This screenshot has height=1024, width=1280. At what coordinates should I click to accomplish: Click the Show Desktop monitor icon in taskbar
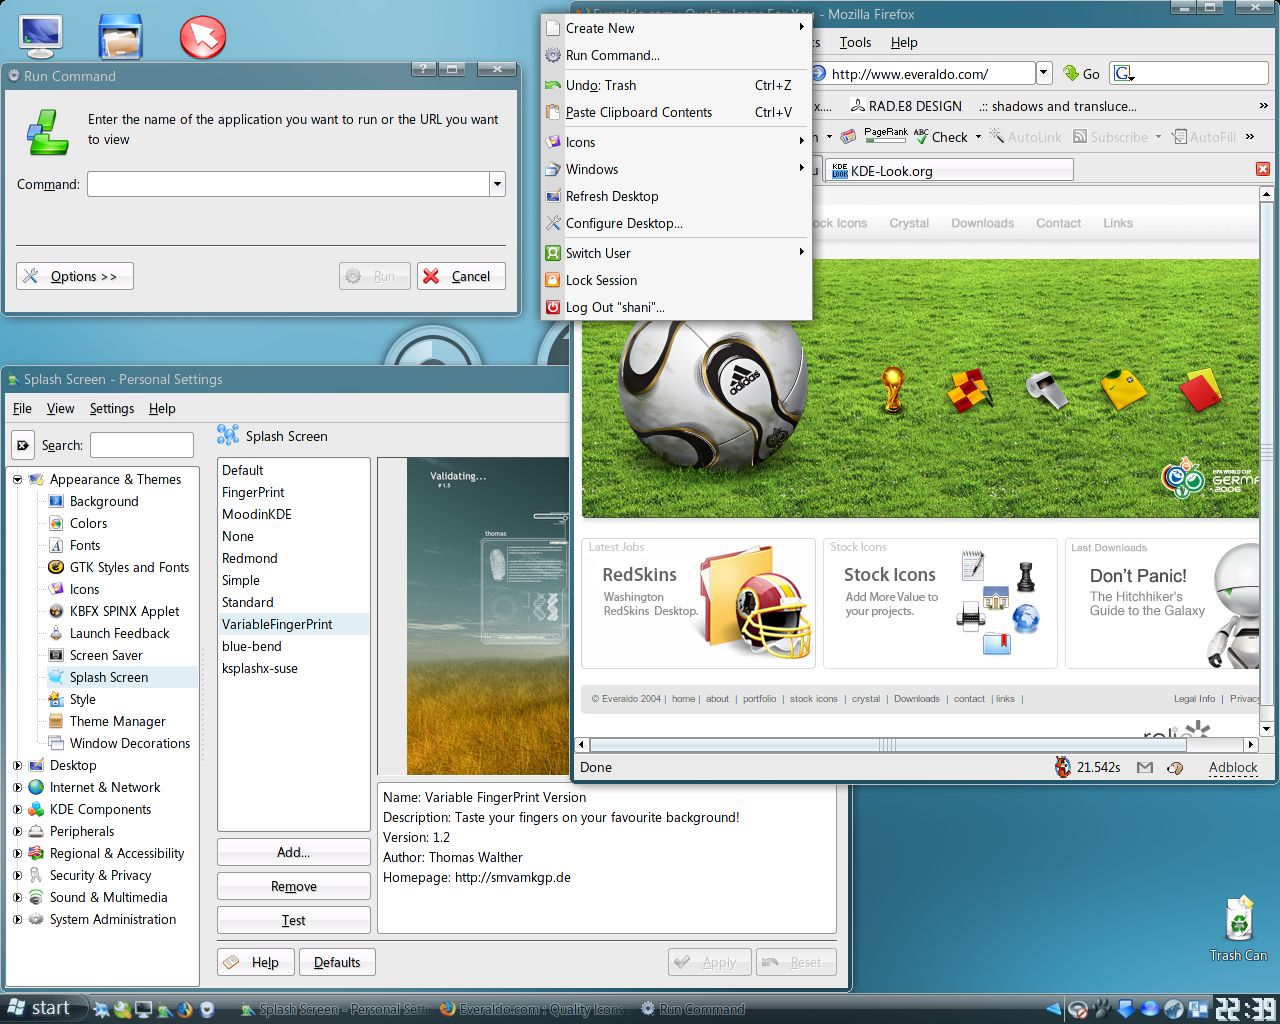tap(143, 1009)
